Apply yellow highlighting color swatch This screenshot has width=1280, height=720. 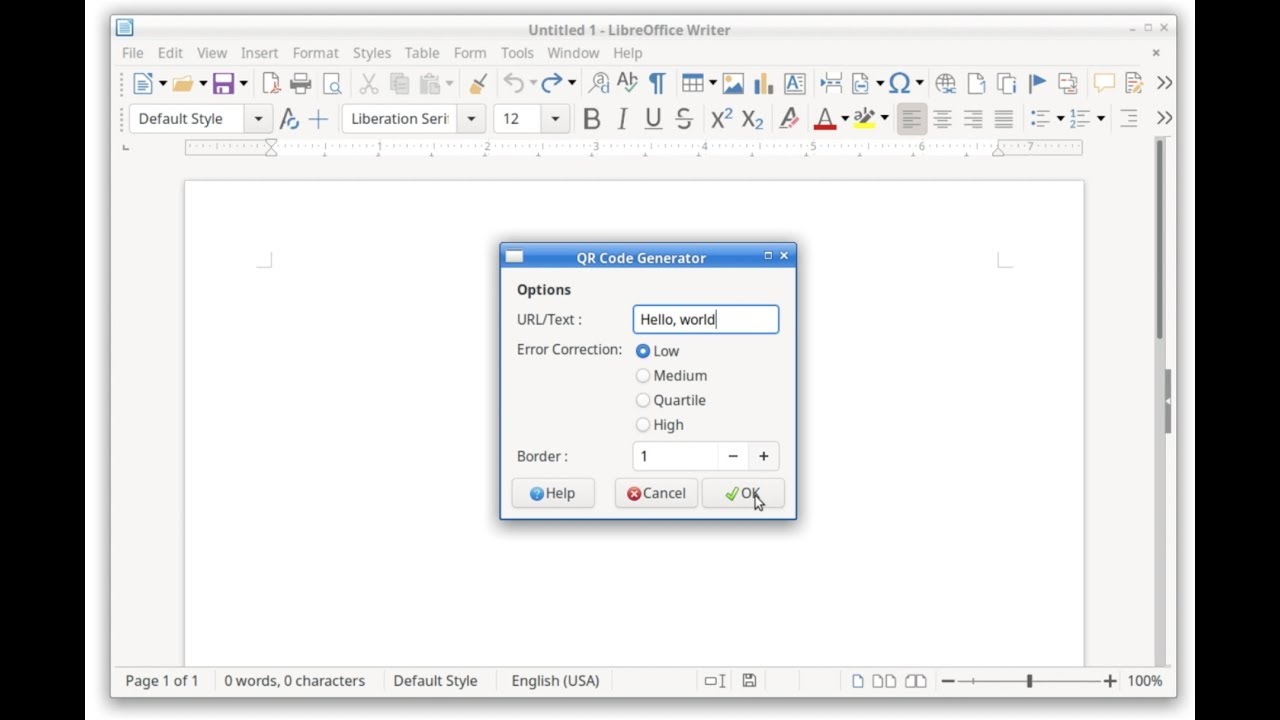coord(865,119)
